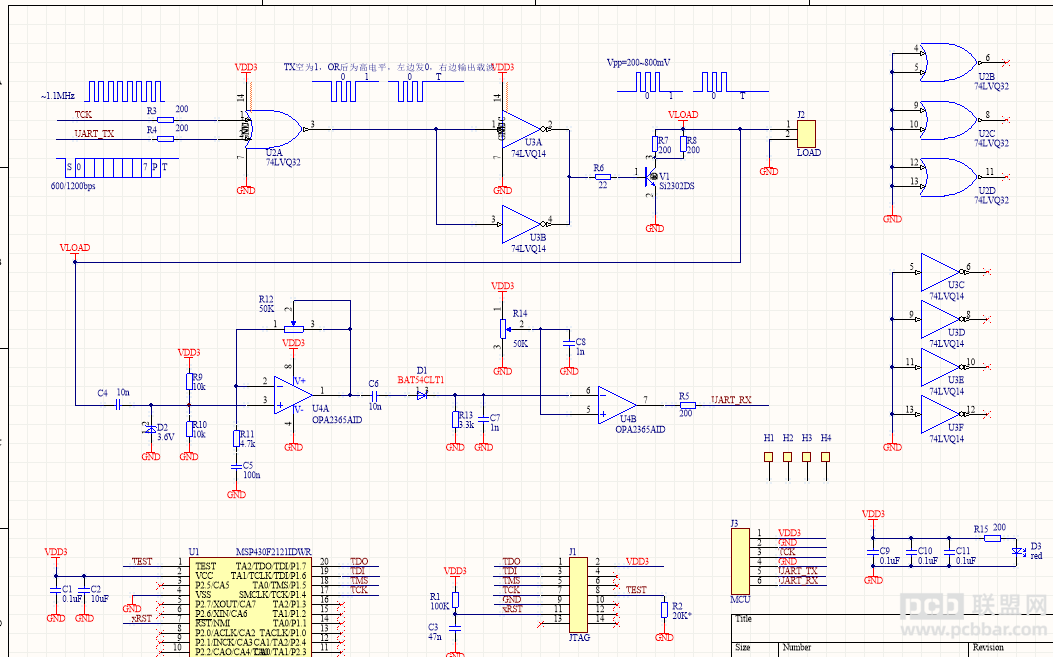Click capacitor C4 symbol
Screen dimensions: 1053x657
118,405
